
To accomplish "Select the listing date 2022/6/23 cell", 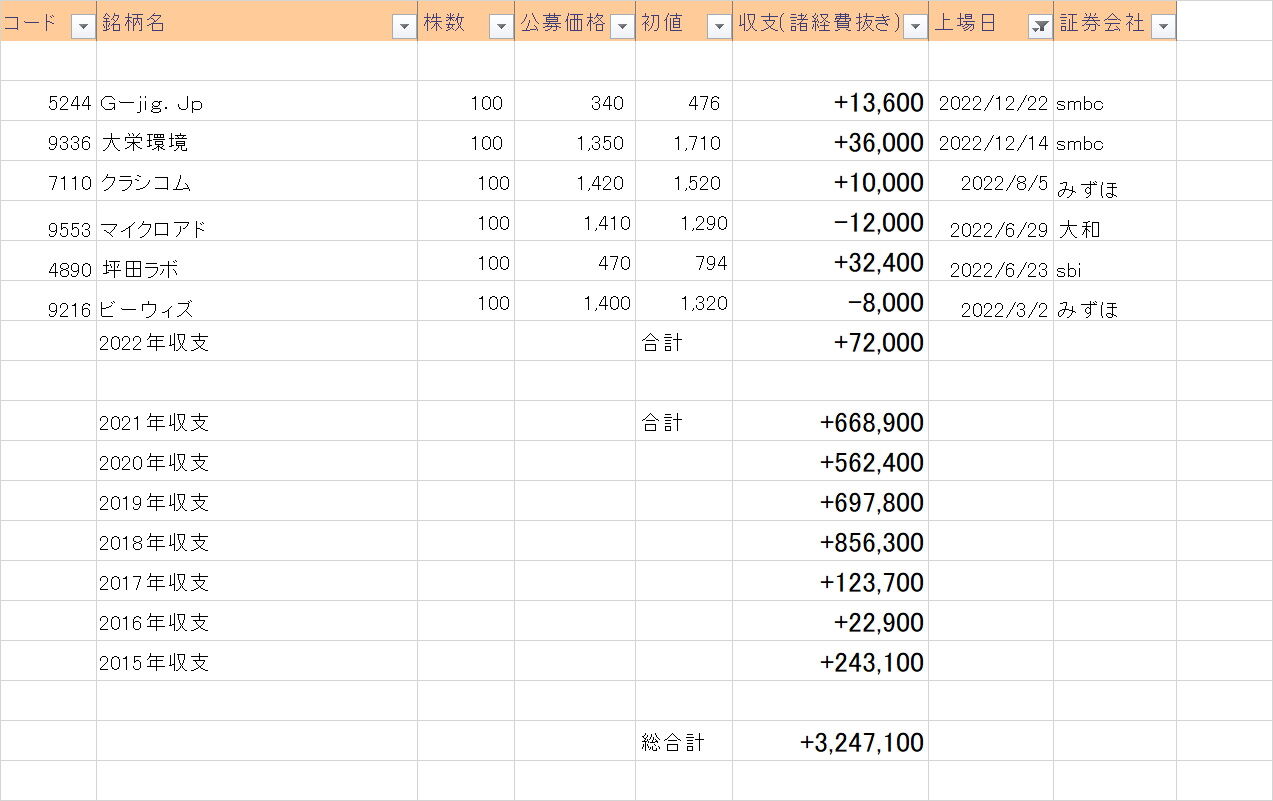I will [x=991, y=261].
